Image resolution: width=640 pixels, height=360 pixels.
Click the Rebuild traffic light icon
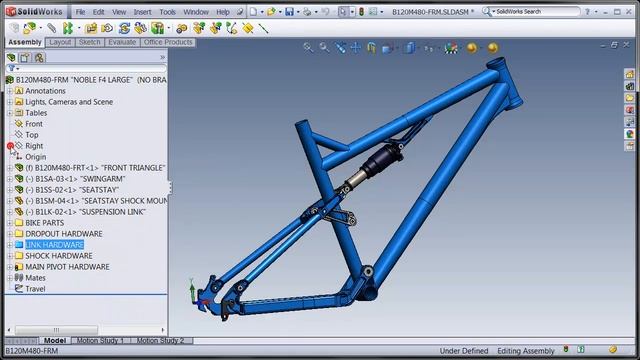click(x=361, y=12)
